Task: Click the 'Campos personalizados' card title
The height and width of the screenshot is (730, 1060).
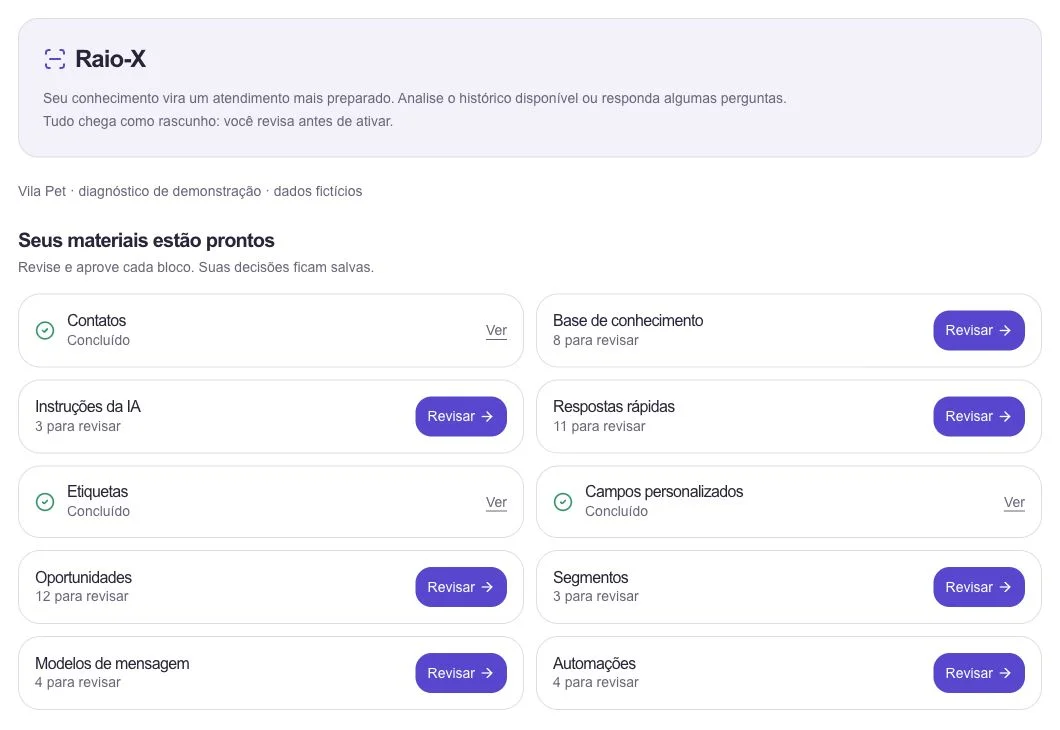Action: tap(664, 491)
